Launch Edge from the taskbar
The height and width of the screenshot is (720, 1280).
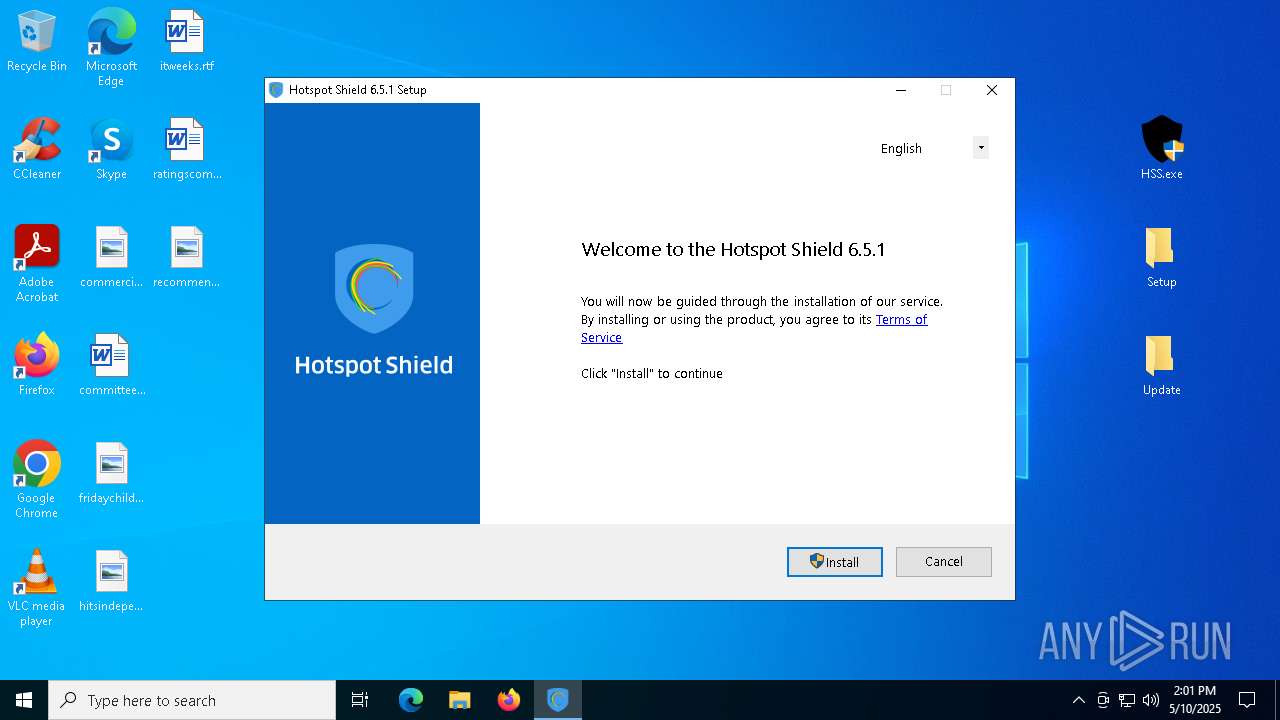pyautogui.click(x=411, y=700)
